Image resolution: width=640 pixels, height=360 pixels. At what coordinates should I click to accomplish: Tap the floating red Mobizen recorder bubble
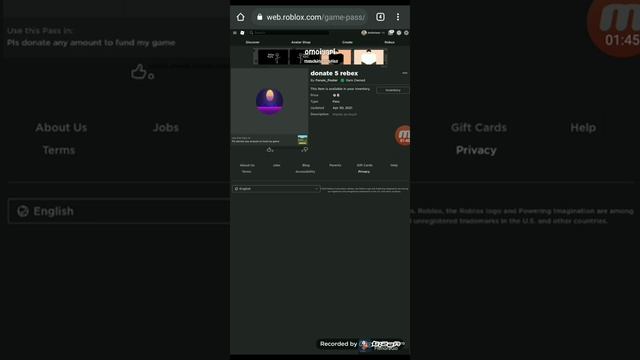402,136
